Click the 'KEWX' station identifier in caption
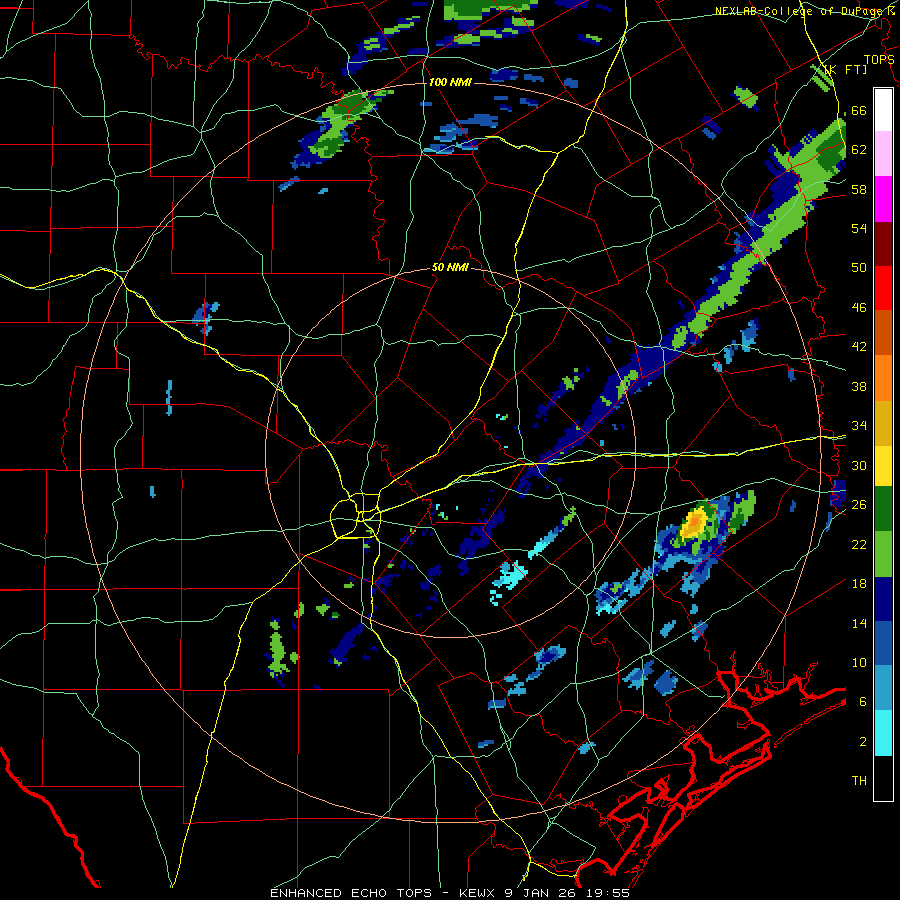This screenshot has height=900, width=900. click(x=478, y=893)
